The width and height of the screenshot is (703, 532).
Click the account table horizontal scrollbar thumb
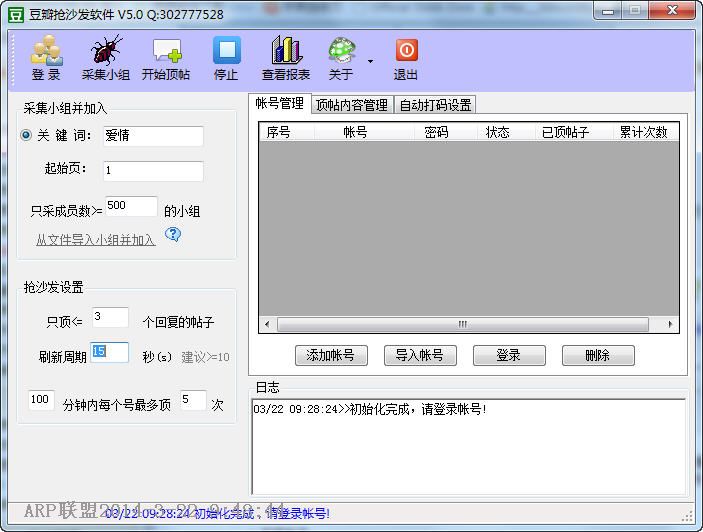pos(463,324)
